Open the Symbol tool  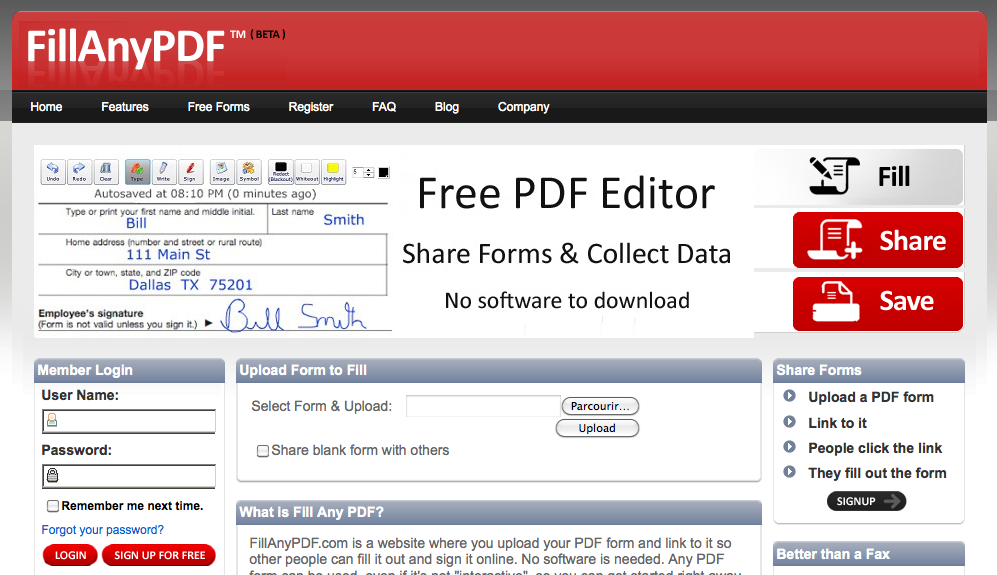click(249, 172)
